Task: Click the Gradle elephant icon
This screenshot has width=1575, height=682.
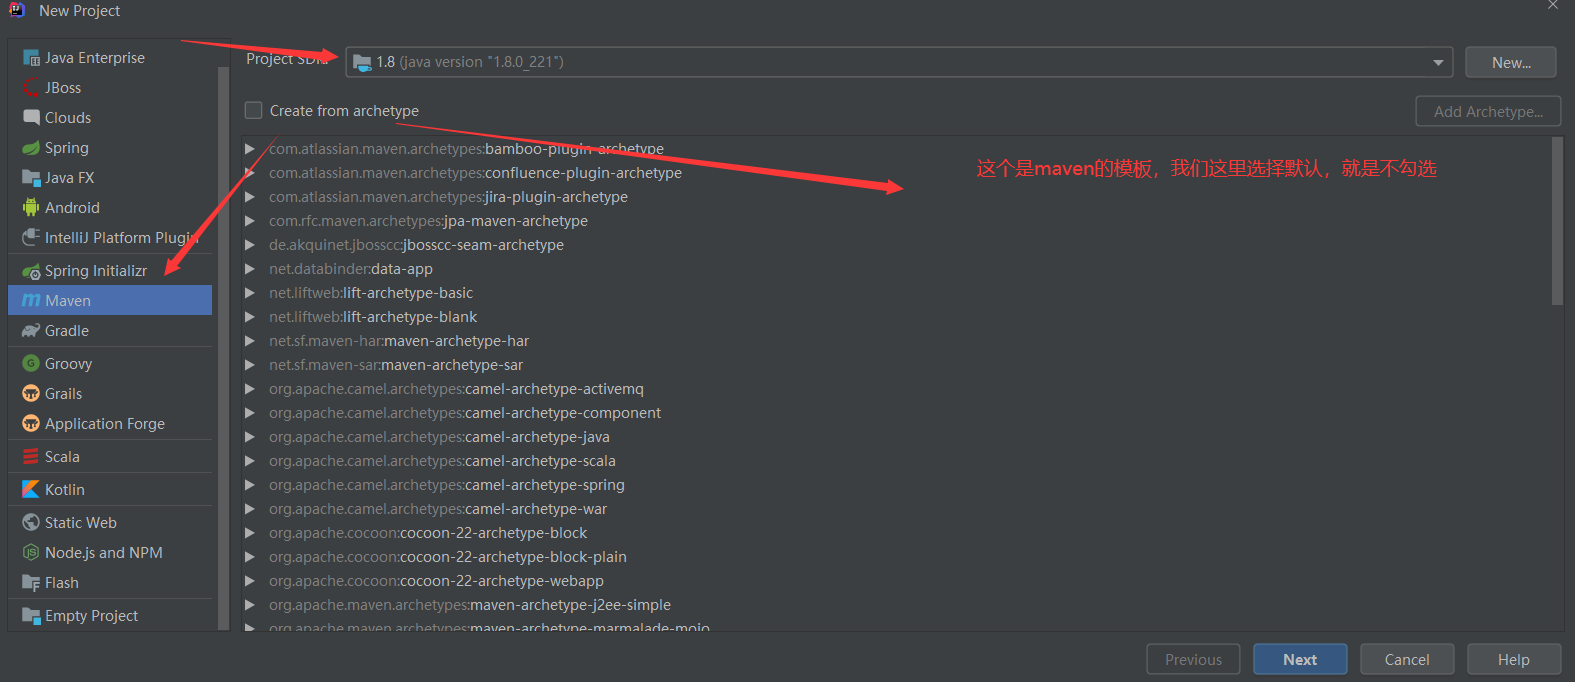Action: [31, 331]
